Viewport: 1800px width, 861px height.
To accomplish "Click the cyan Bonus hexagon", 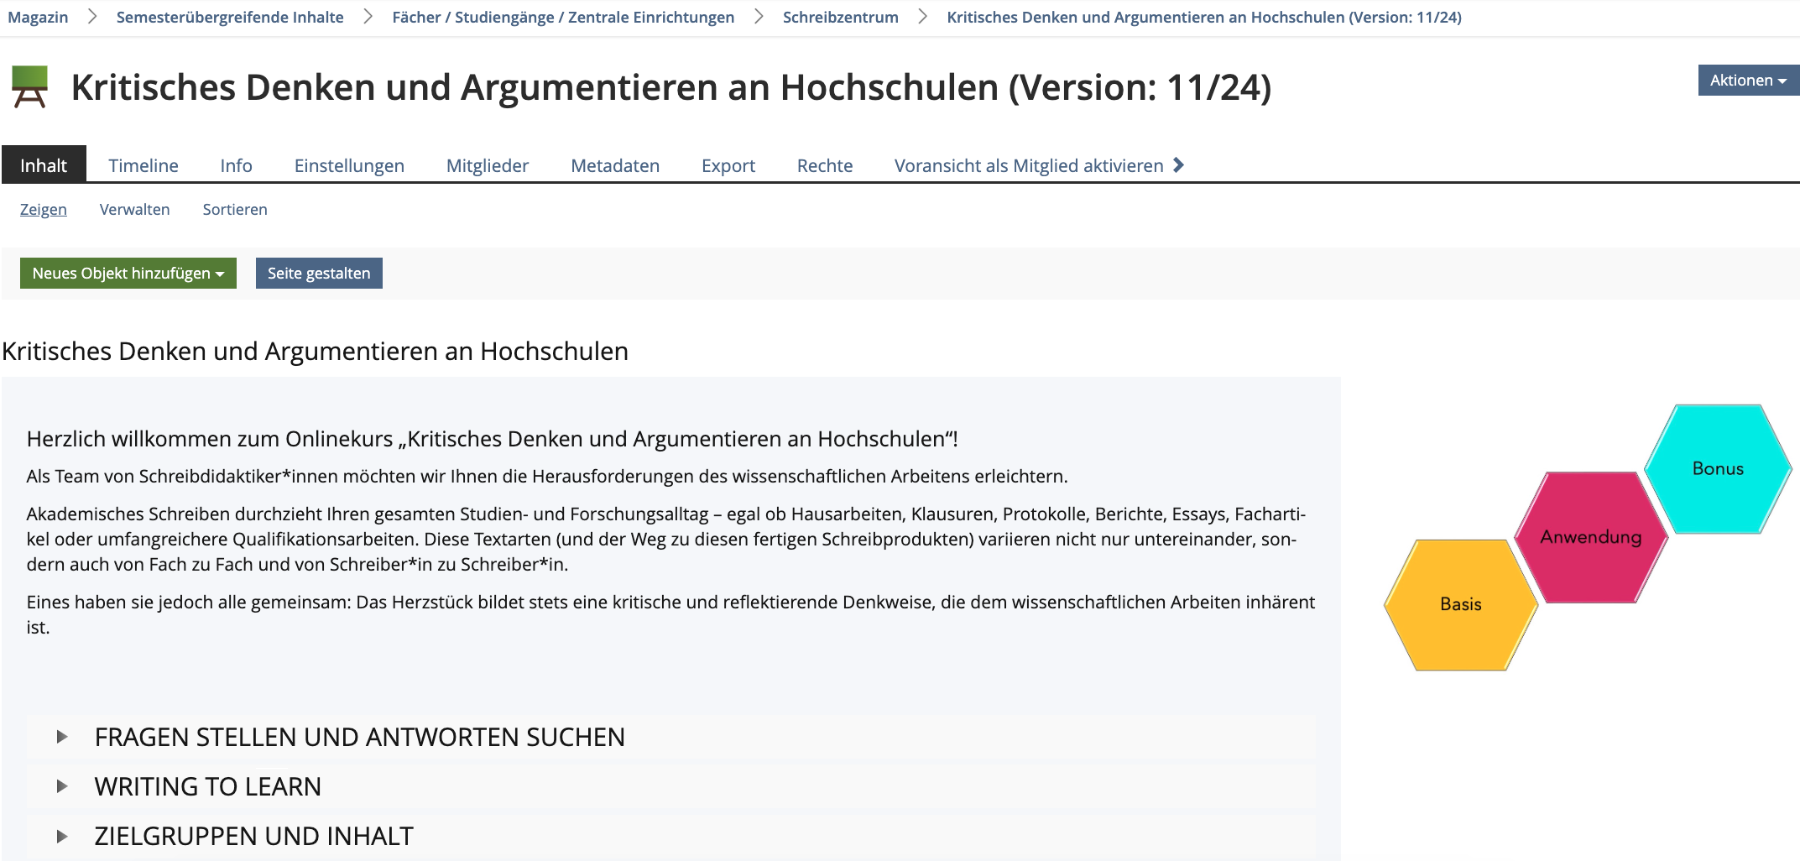I will (x=1717, y=468).
